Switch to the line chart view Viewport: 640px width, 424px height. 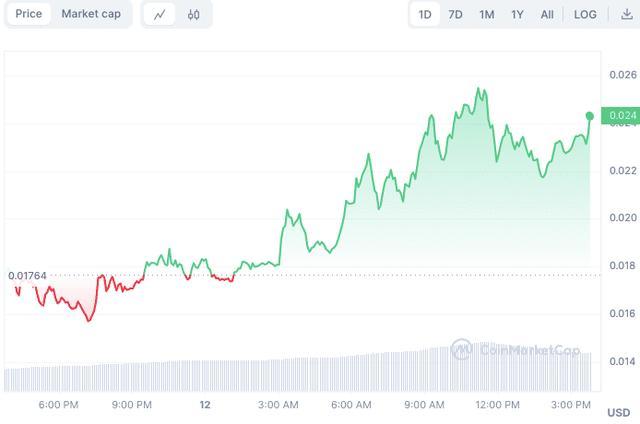click(160, 15)
